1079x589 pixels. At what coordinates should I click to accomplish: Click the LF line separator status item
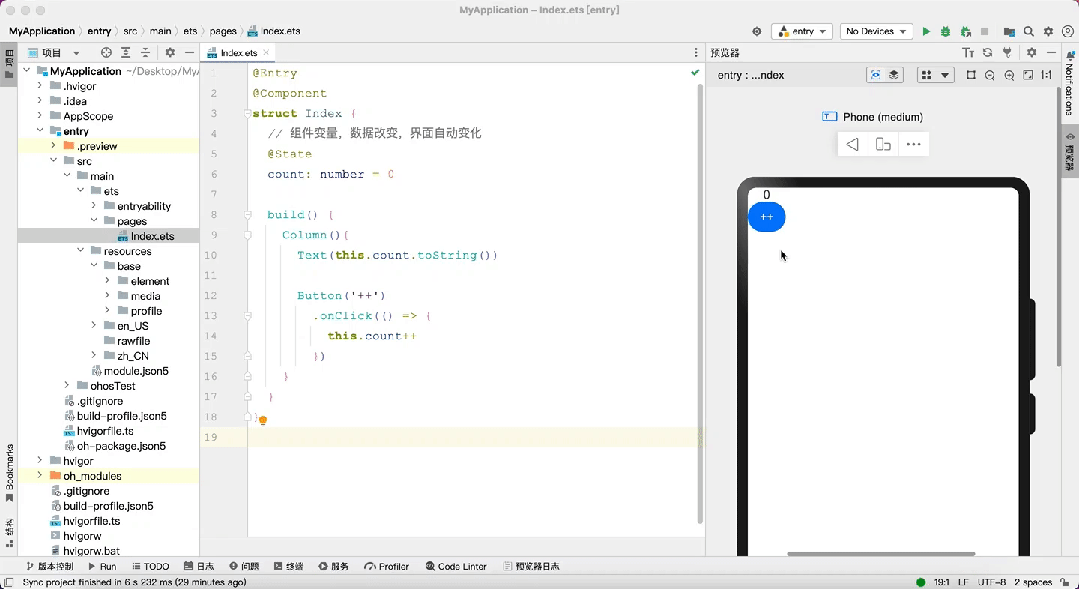963,582
